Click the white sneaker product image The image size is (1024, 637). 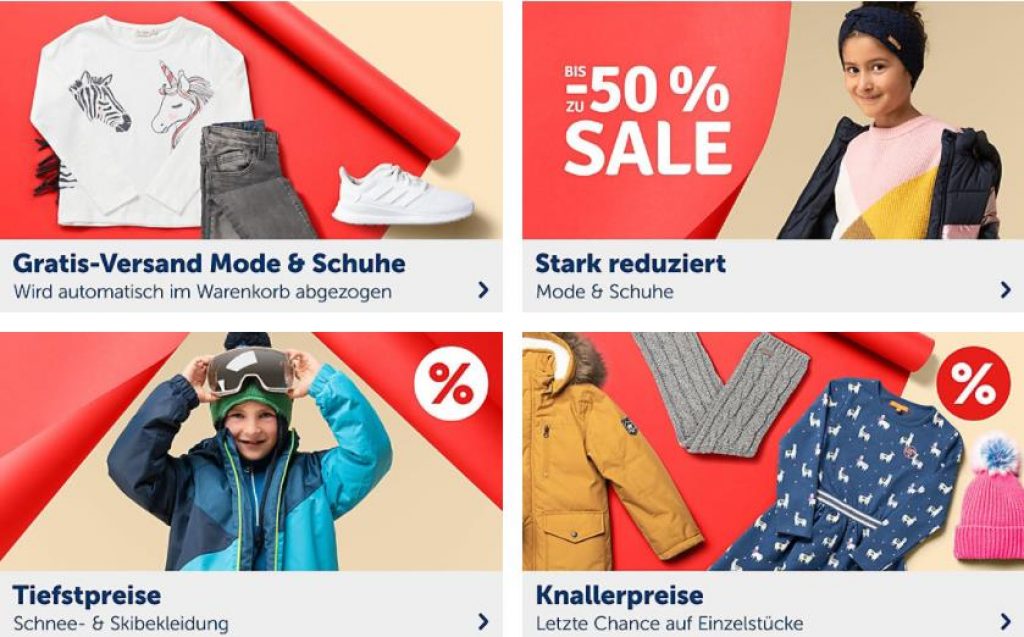pyautogui.click(x=403, y=194)
